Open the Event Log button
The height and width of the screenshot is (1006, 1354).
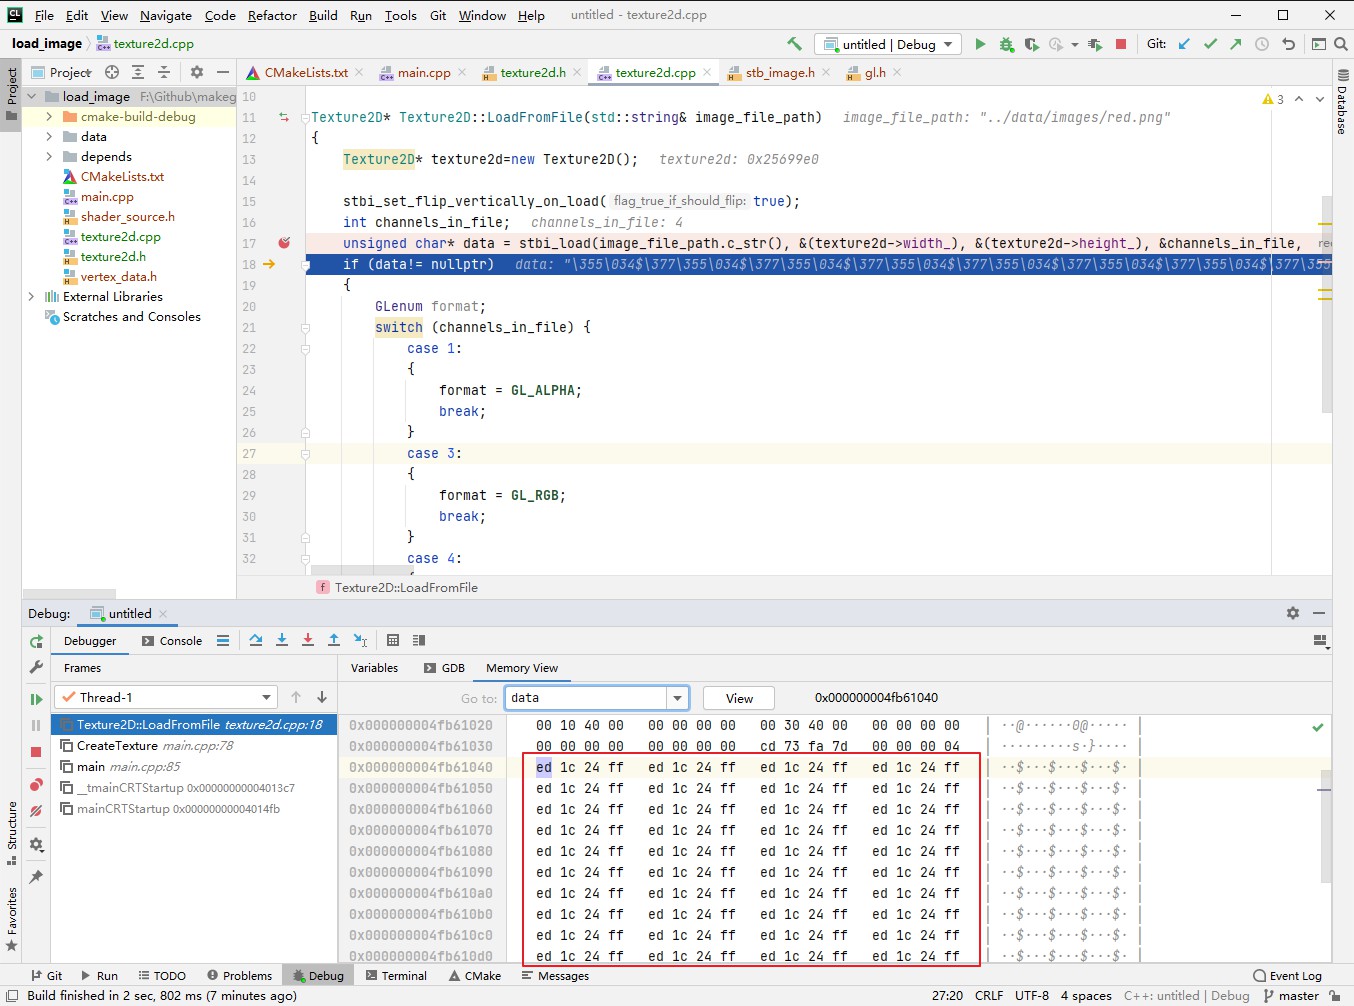(x=1288, y=975)
